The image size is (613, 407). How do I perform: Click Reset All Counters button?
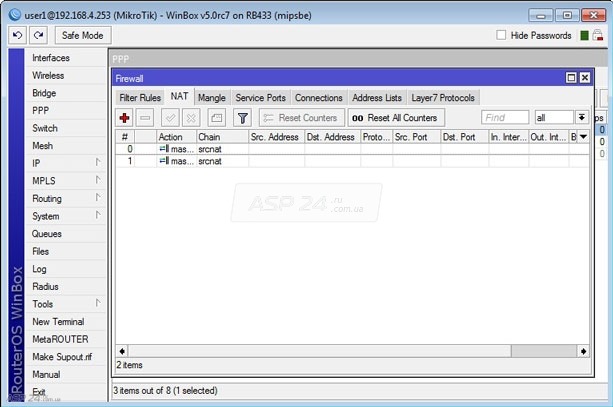[x=396, y=118]
